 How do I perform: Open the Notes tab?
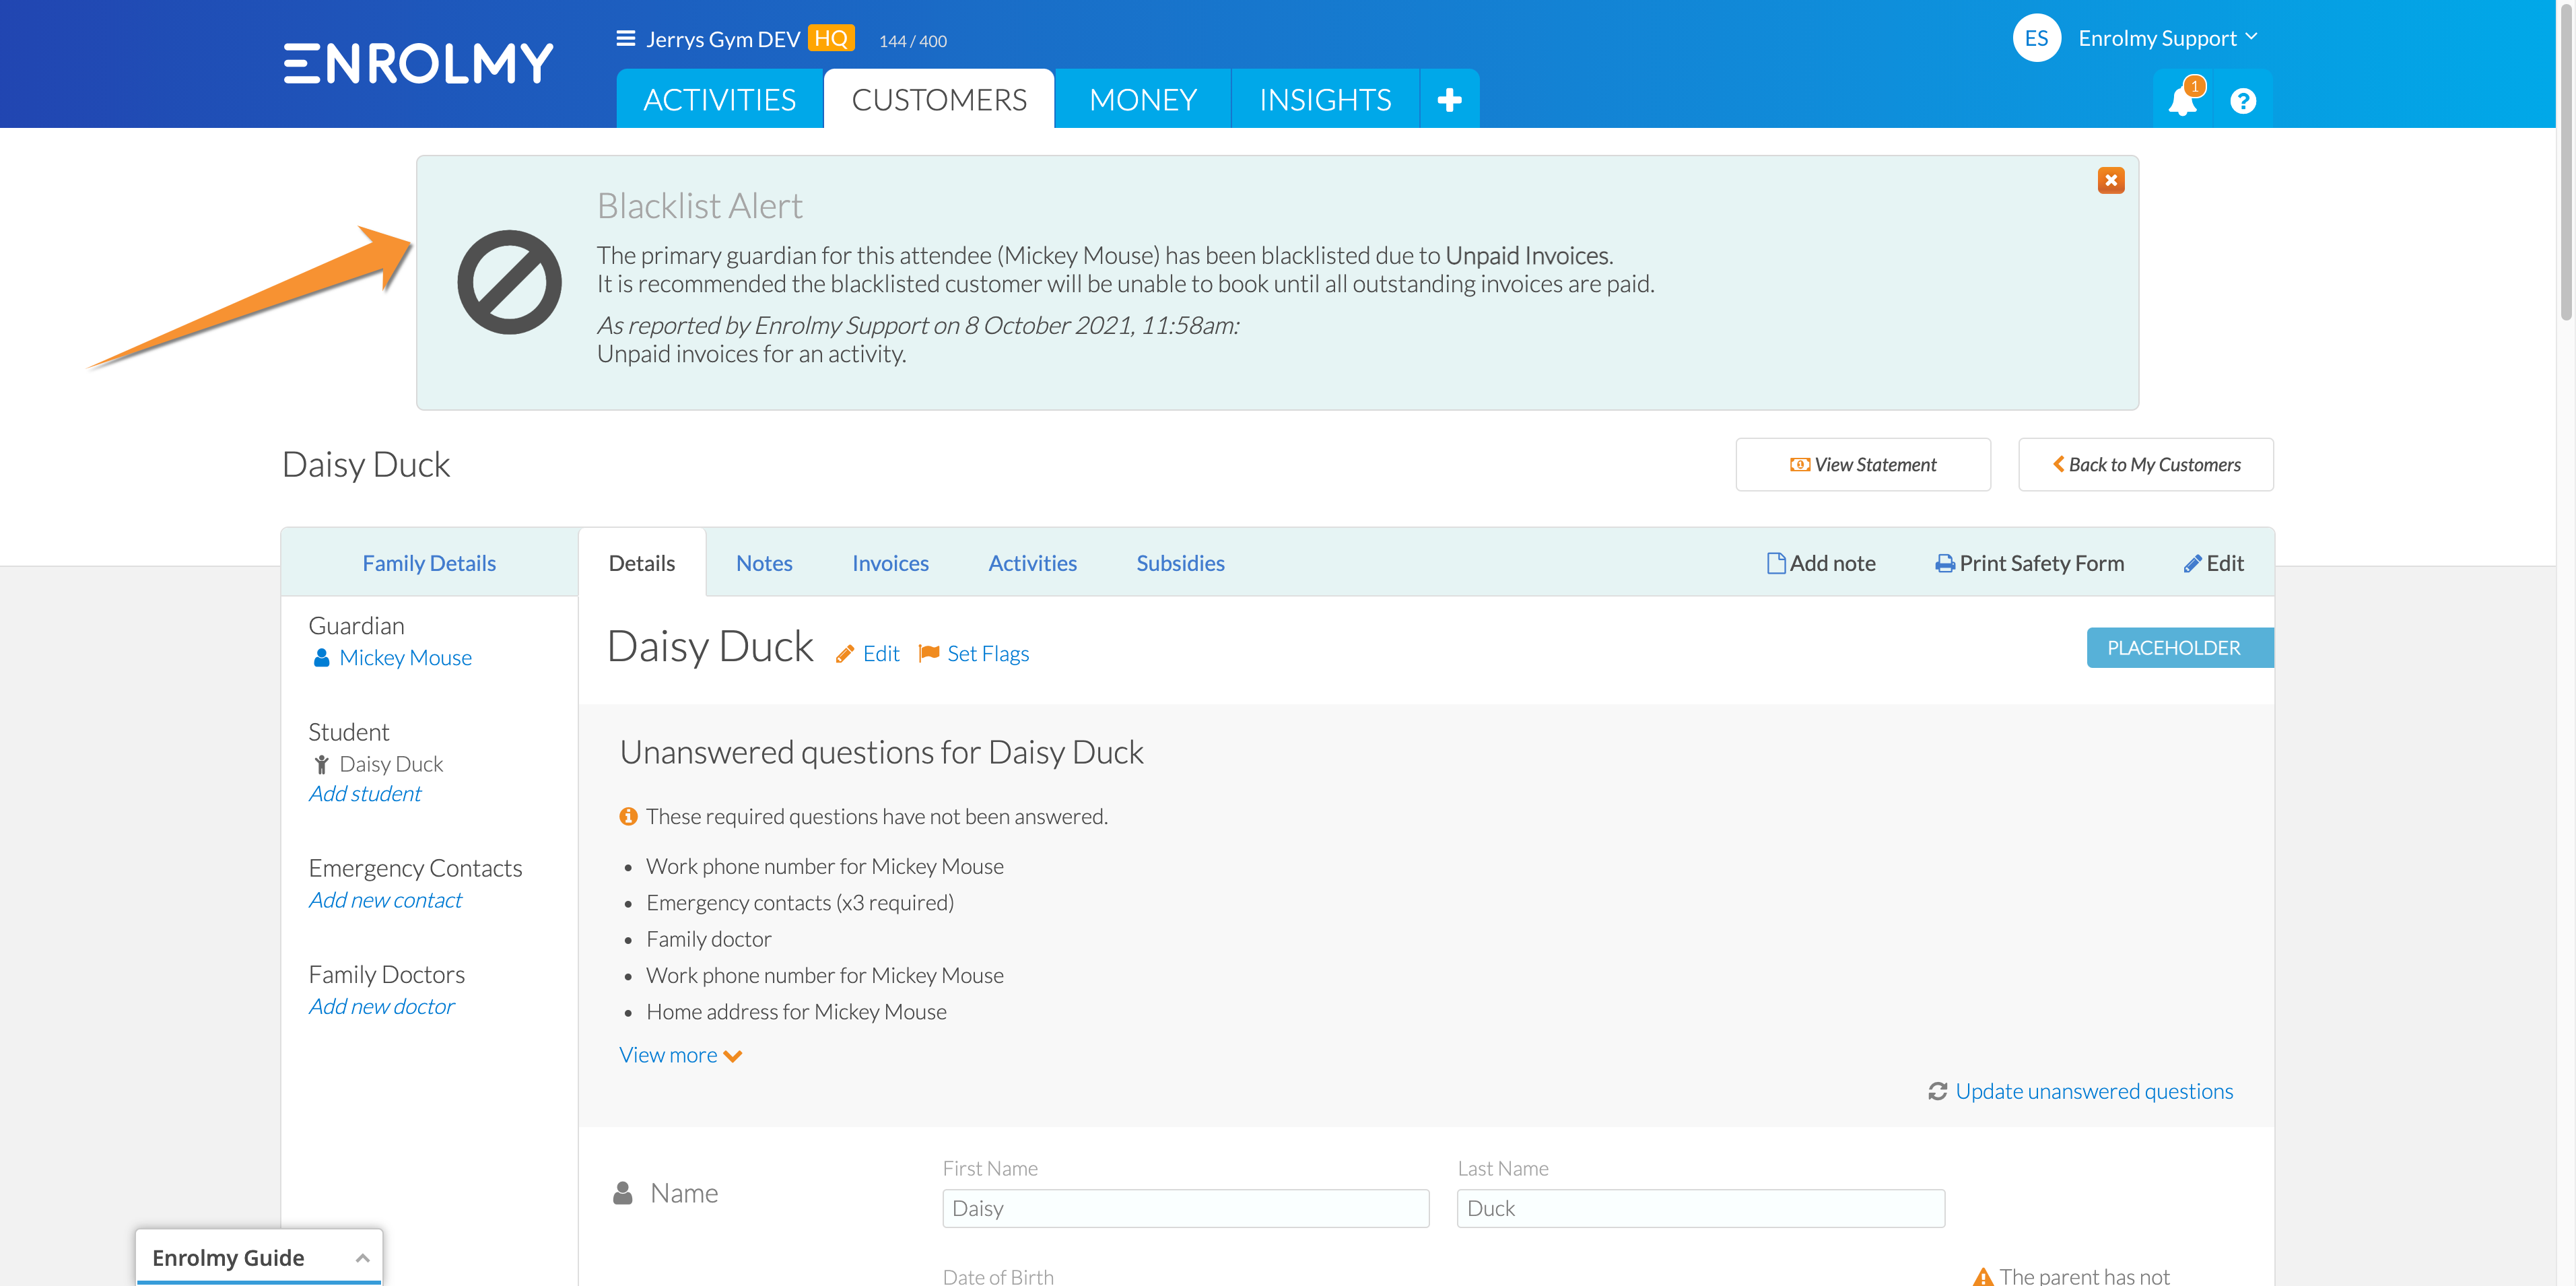click(x=764, y=563)
